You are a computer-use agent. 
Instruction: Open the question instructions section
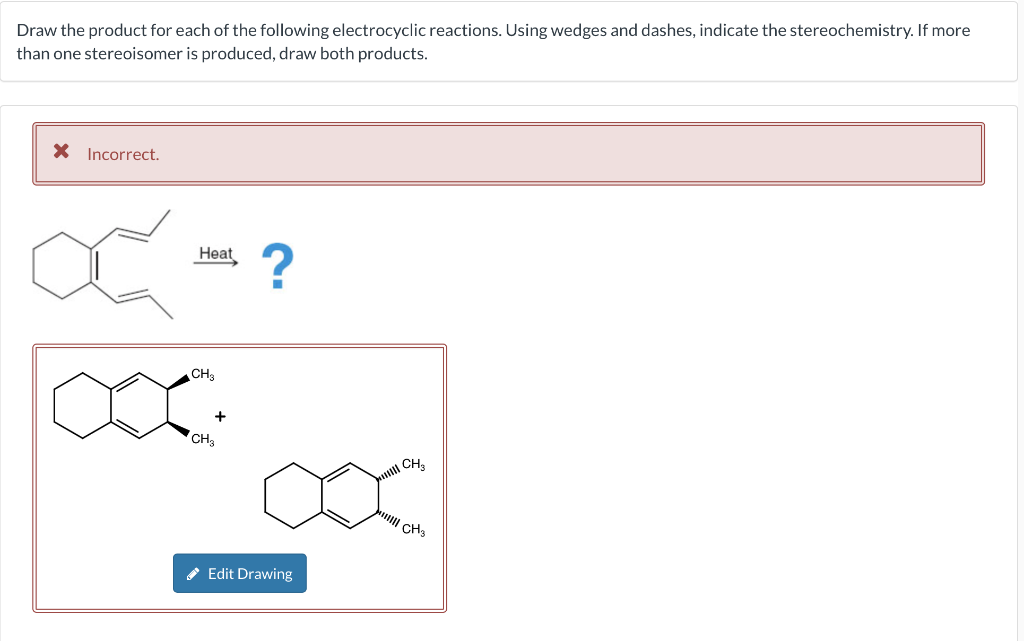tap(512, 42)
